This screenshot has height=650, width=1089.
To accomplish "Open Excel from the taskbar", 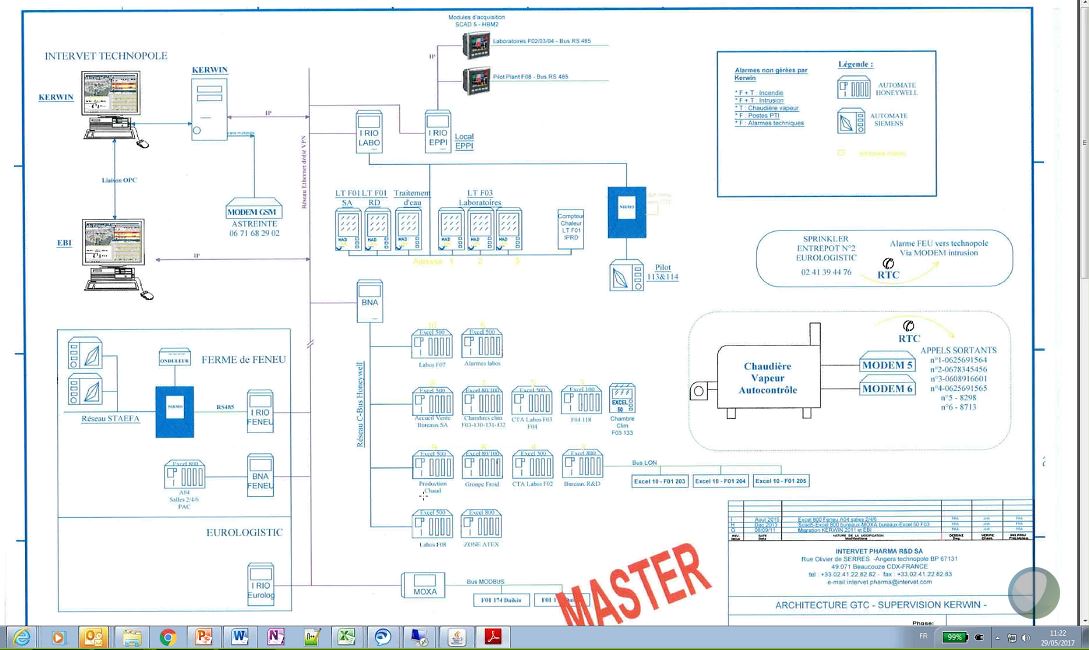I will [346, 637].
